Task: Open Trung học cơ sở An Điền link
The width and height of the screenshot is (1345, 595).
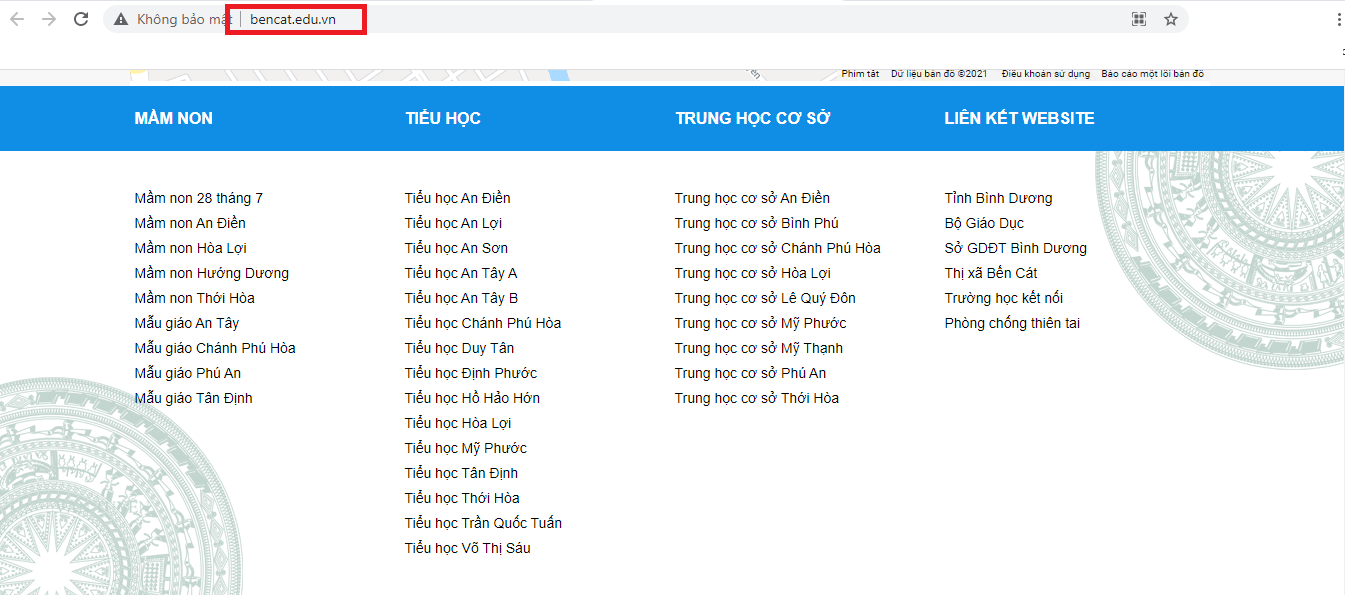Action: tap(753, 198)
